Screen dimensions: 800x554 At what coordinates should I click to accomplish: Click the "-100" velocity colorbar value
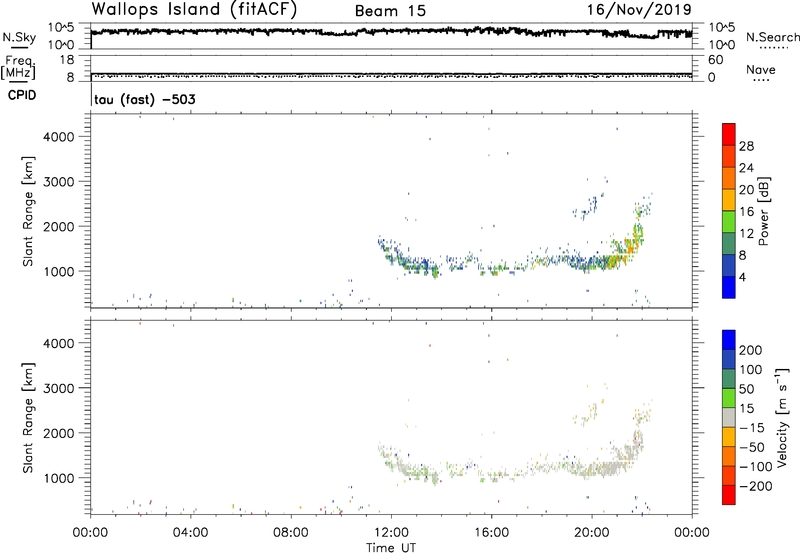(x=755, y=467)
